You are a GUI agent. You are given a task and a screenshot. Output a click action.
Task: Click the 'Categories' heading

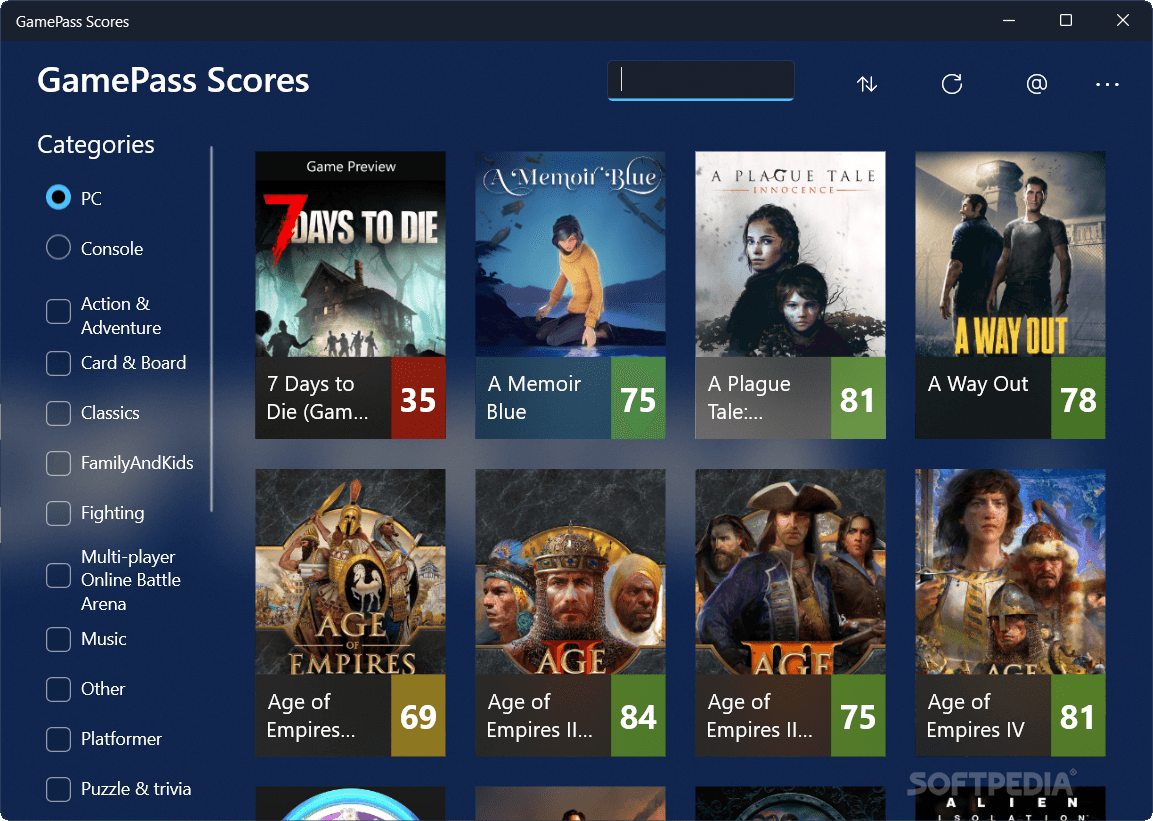point(96,145)
